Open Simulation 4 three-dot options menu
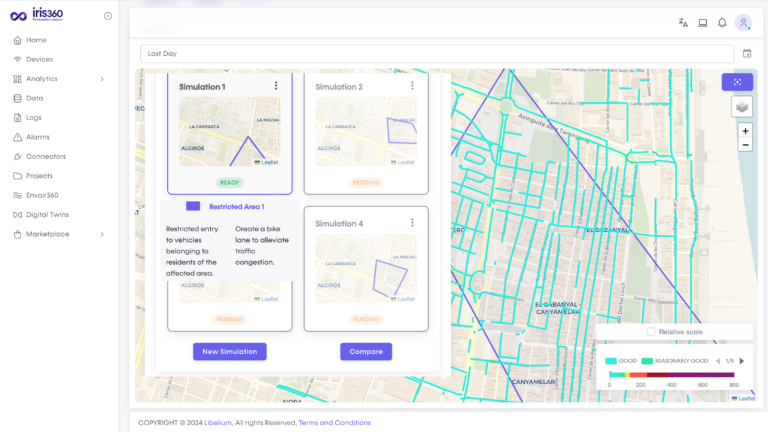The width and height of the screenshot is (768, 432). coord(412,223)
